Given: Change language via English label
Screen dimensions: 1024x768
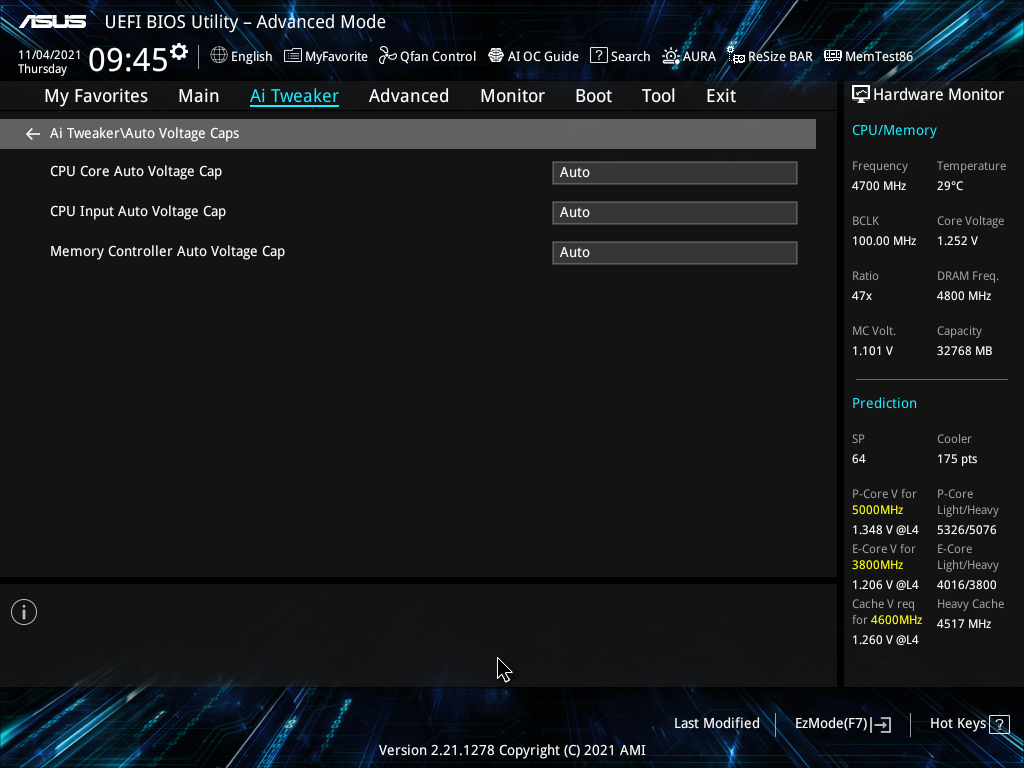Looking at the screenshot, I should (251, 56).
